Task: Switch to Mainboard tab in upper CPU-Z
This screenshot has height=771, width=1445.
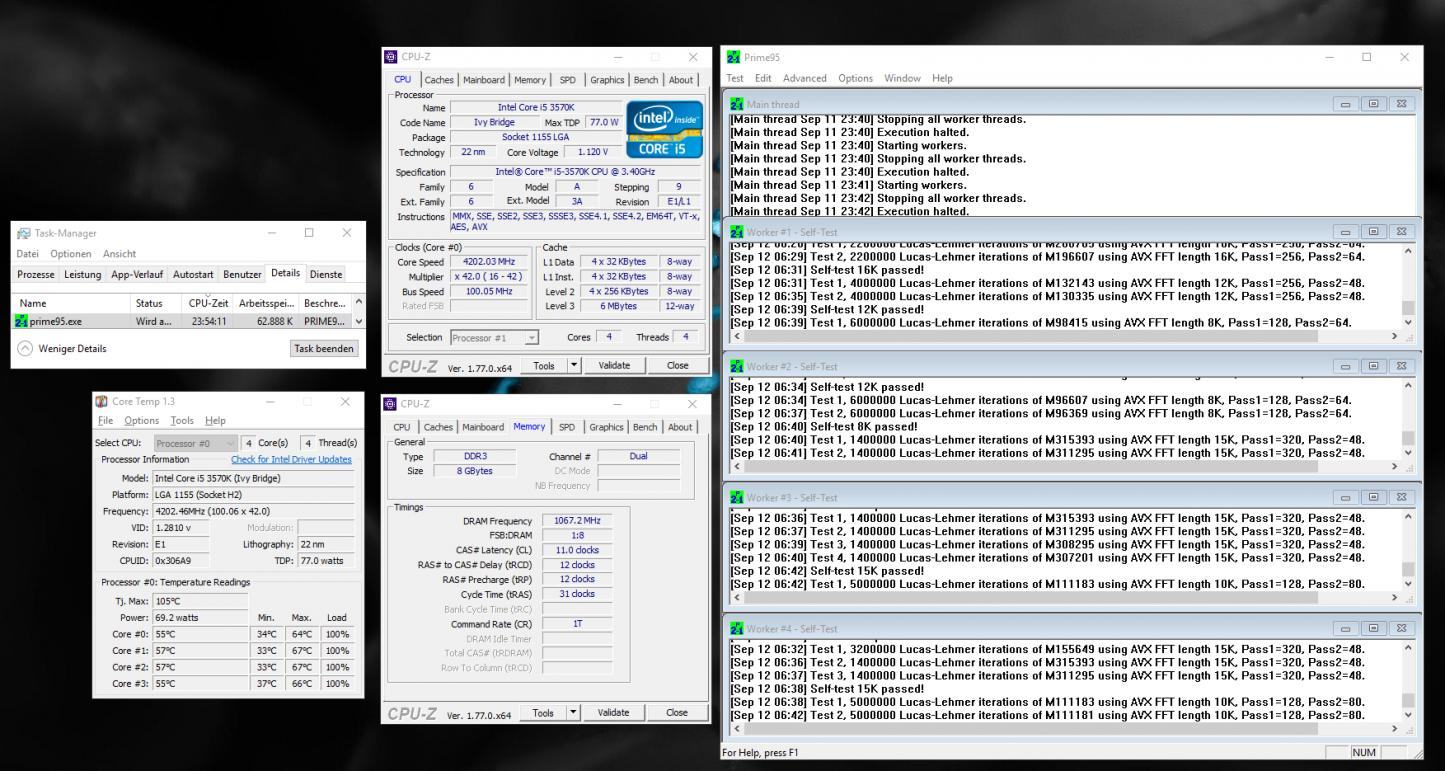Action: click(484, 80)
